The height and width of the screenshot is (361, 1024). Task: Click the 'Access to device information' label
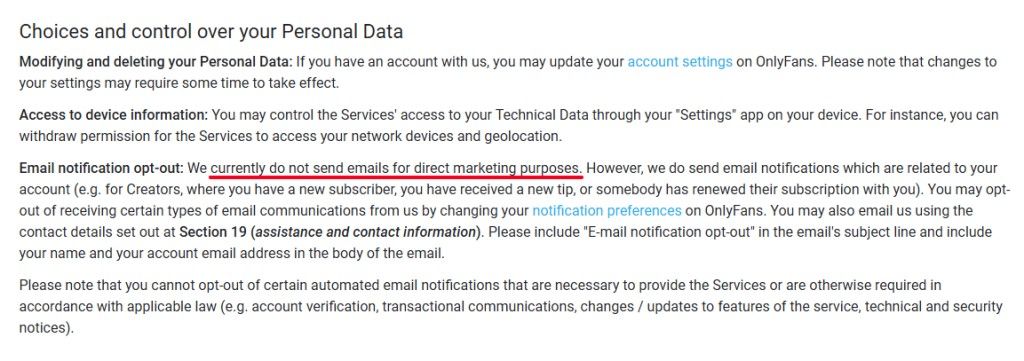point(114,116)
